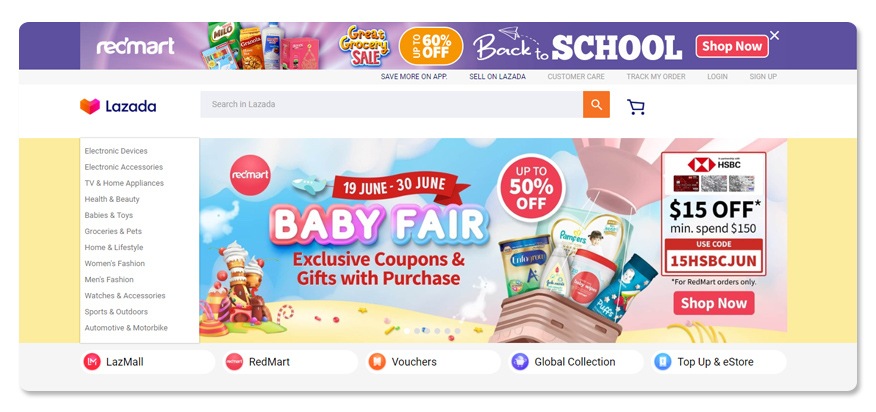
Task: Open the RedMart icon shortcut
Action: tap(234, 362)
